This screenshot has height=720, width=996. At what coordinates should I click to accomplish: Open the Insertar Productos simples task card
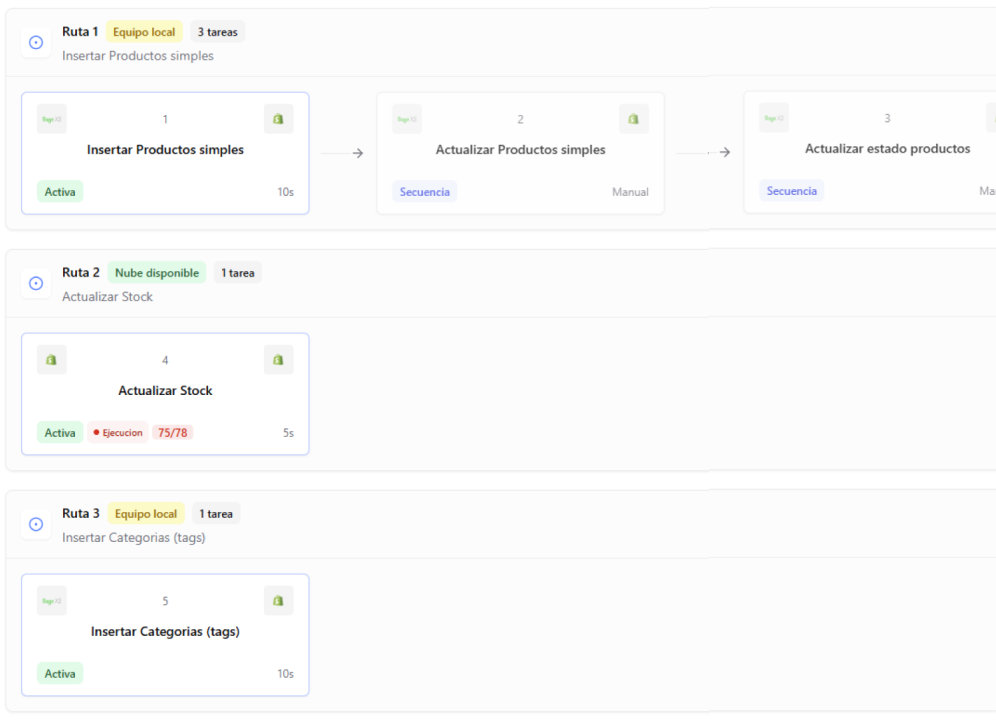point(165,153)
